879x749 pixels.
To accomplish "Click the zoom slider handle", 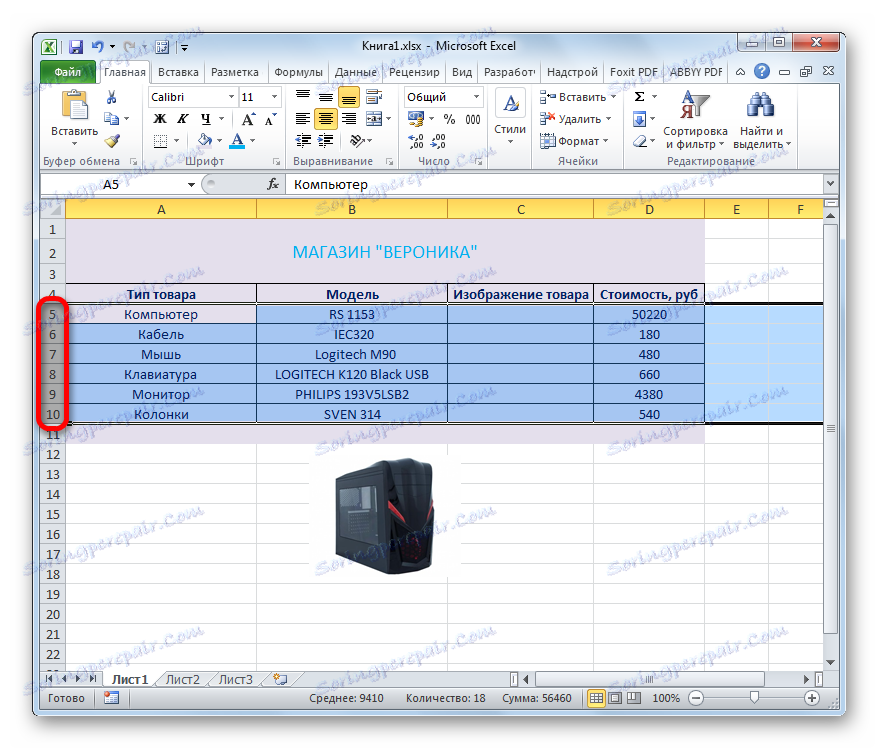I will pos(754,697).
